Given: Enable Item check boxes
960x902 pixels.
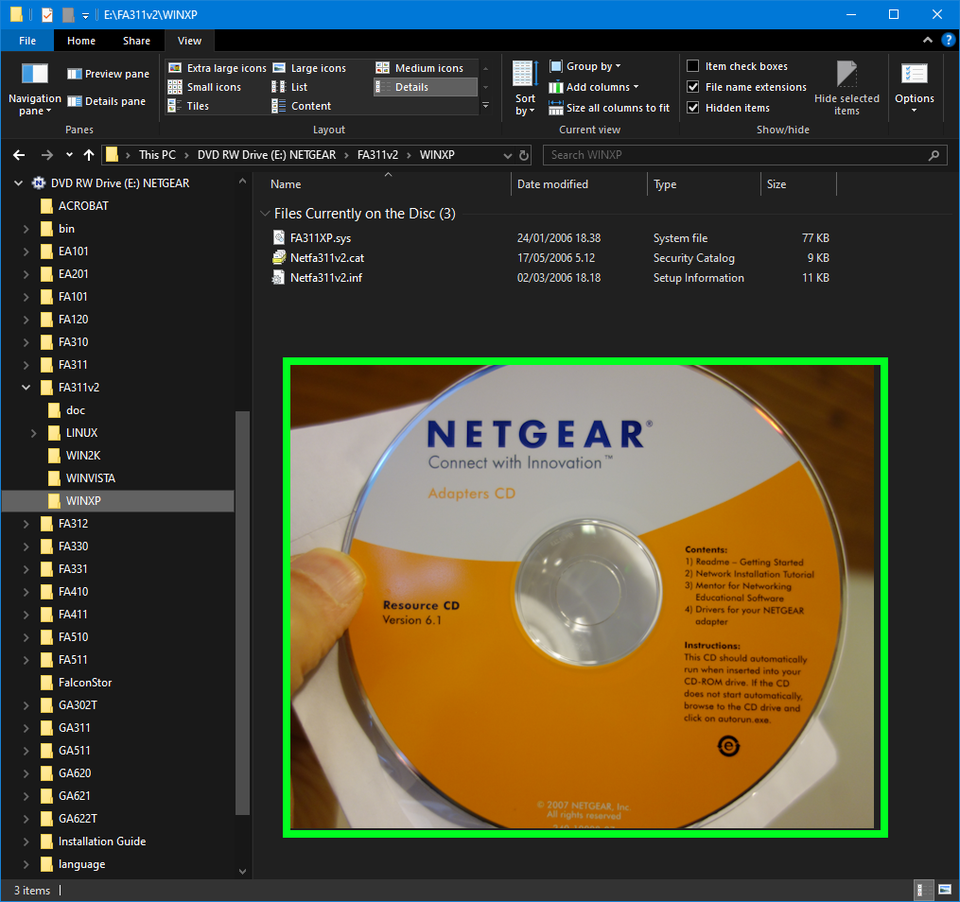Looking at the screenshot, I should (x=693, y=67).
